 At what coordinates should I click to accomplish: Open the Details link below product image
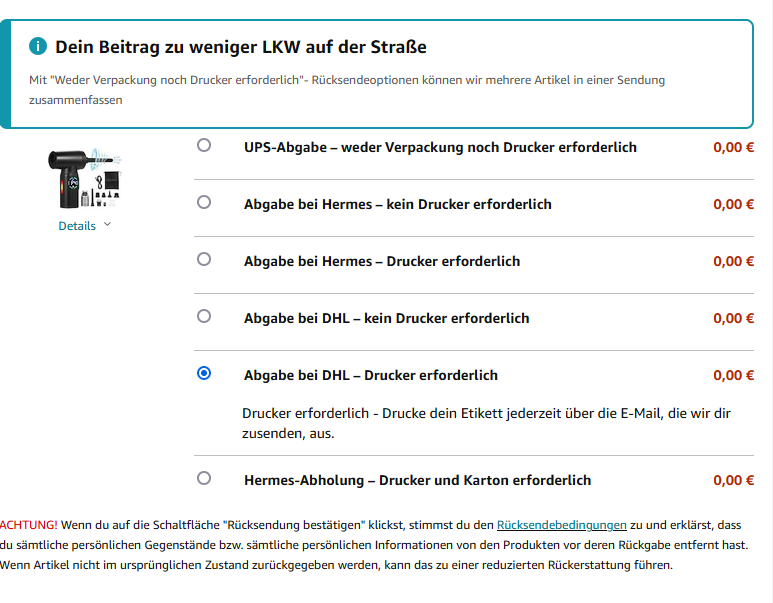77,226
